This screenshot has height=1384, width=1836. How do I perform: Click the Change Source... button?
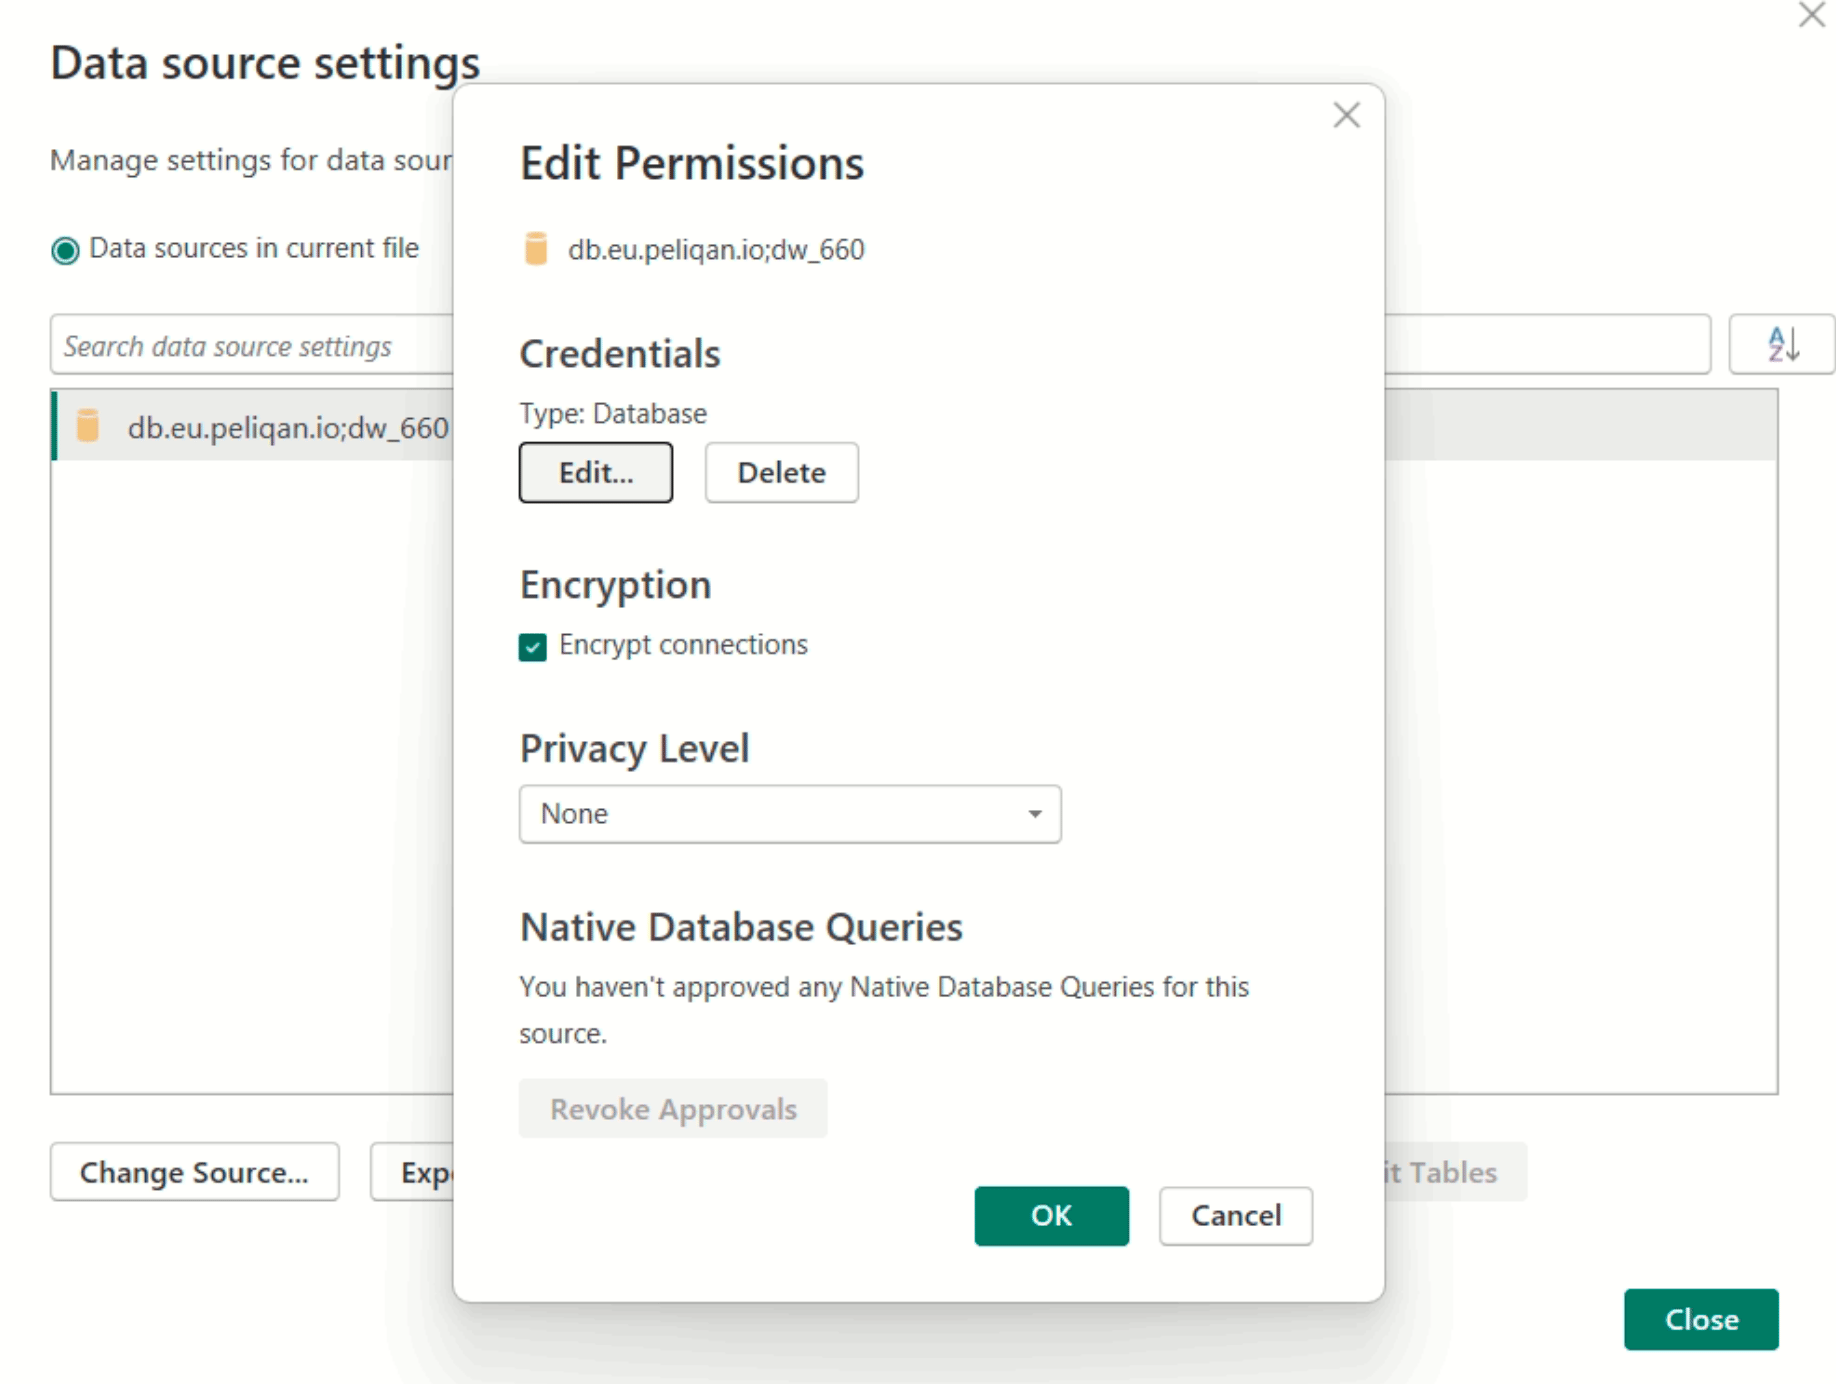point(195,1171)
